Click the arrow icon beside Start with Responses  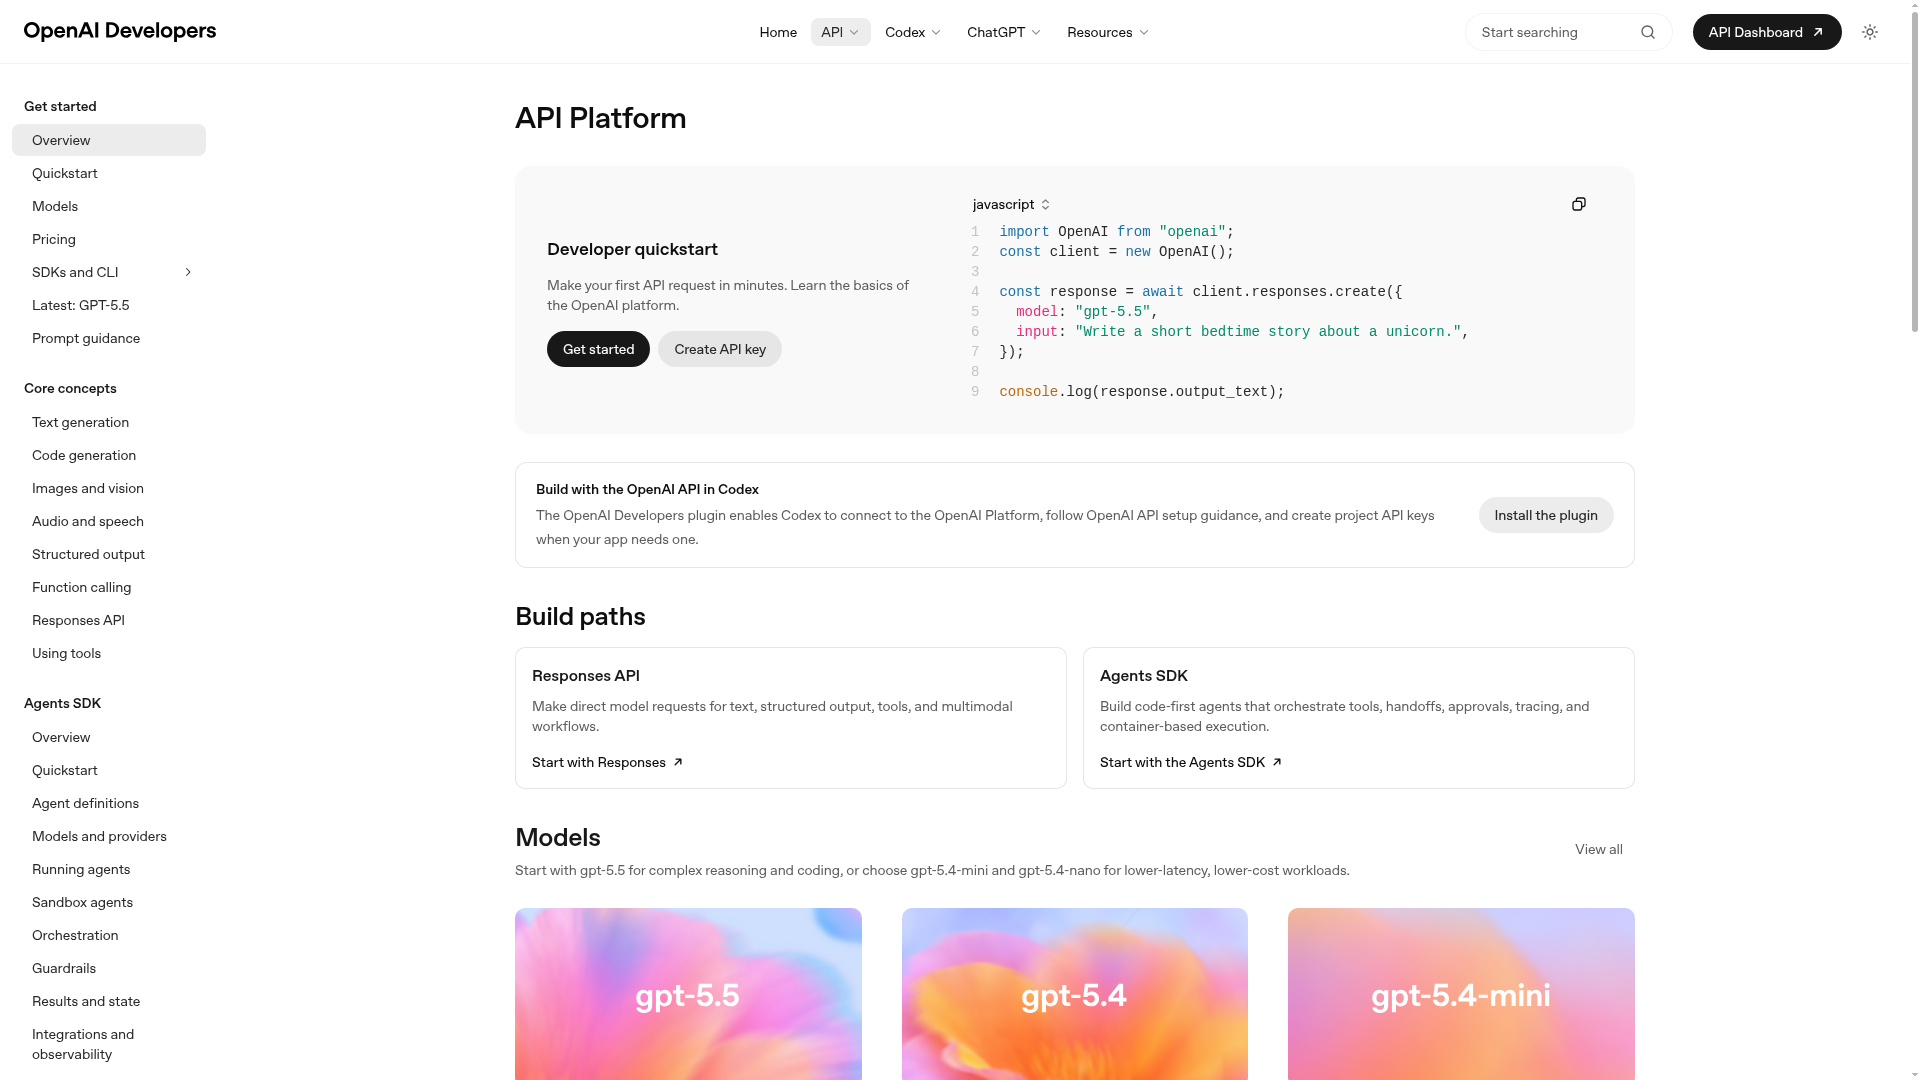[678, 762]
